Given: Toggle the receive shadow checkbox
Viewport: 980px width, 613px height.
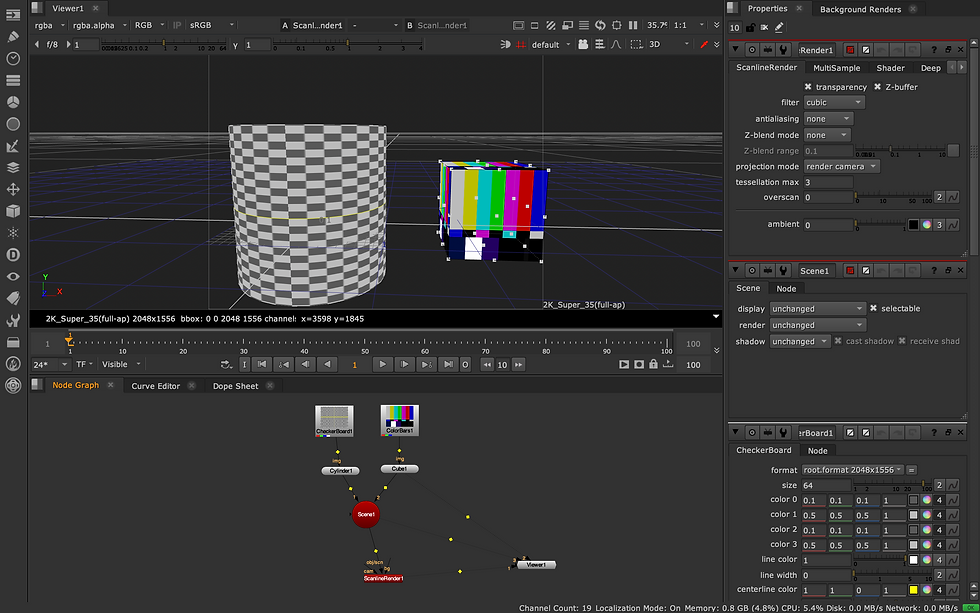Looking at the screenshot, I should (x=902, y=341).
